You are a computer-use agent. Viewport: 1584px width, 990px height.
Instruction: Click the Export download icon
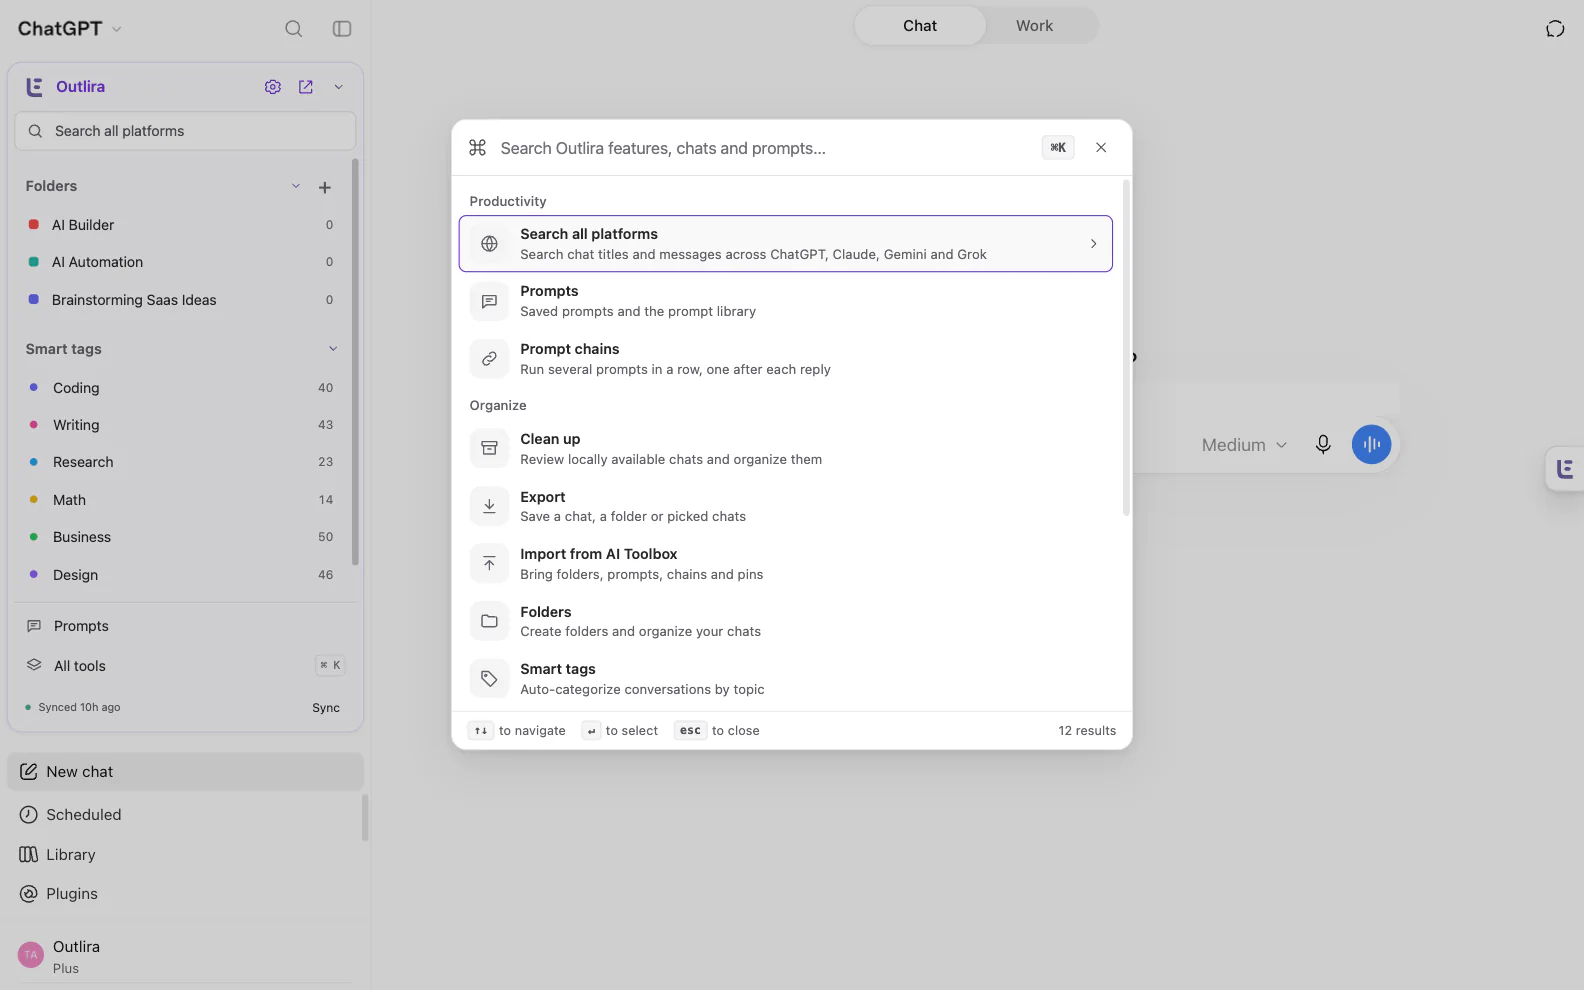[490, 506]
